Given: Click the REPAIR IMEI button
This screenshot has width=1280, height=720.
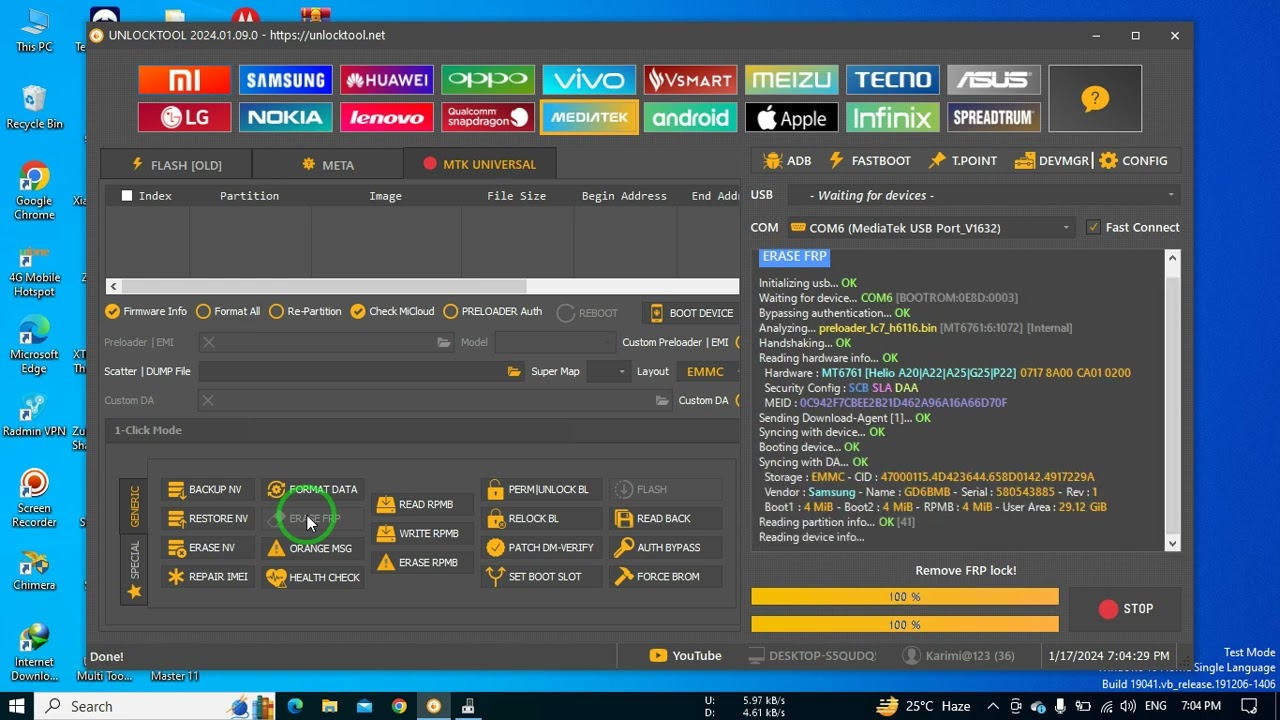Looking at the screenshot, I should (208, 576).
